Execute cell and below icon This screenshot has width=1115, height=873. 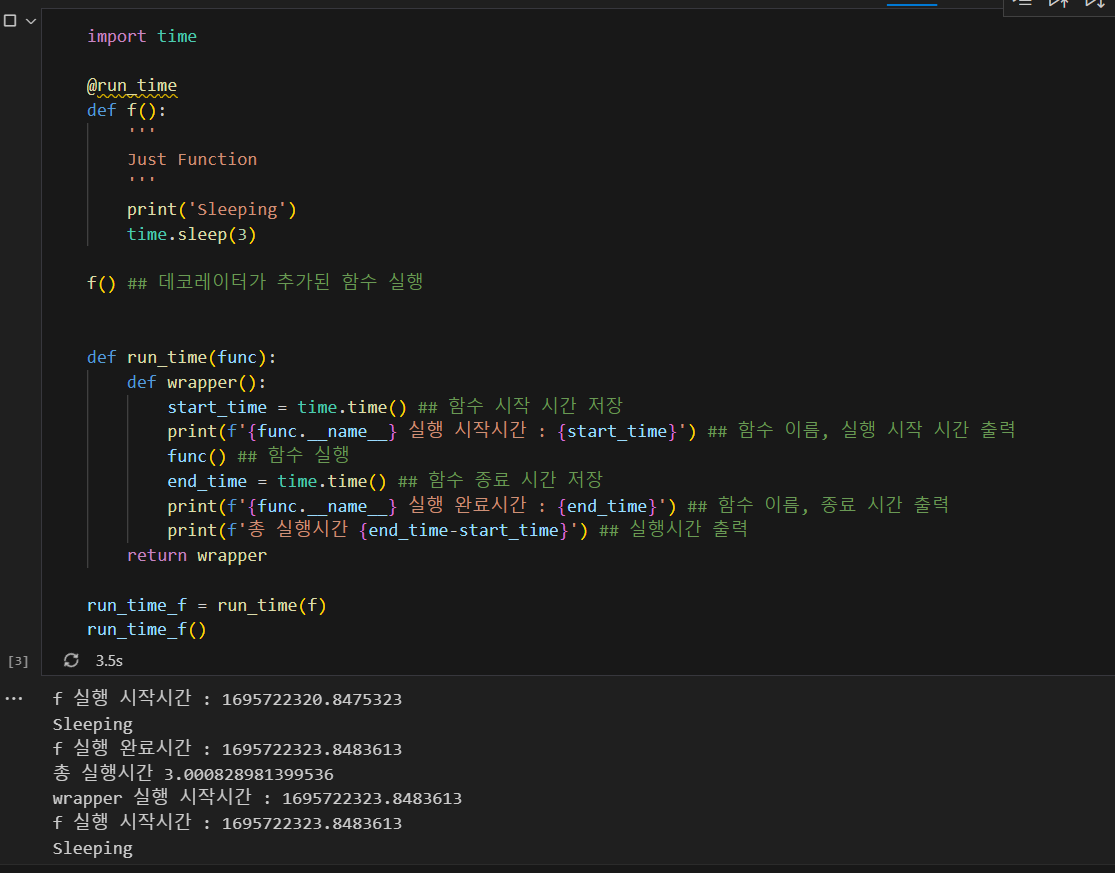pyautogui.click(x=1095, y=4)
